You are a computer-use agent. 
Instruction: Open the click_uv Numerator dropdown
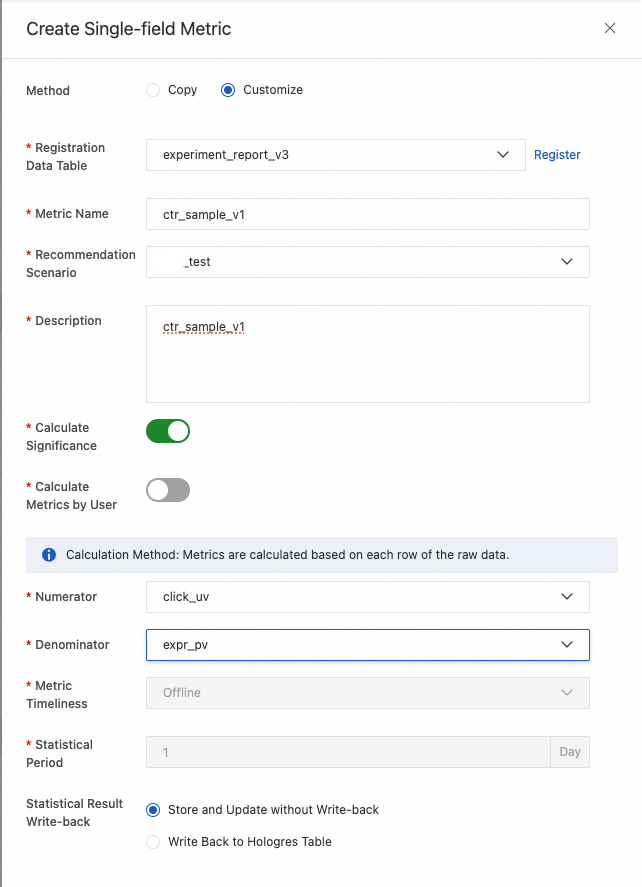(x=368, y=597)
